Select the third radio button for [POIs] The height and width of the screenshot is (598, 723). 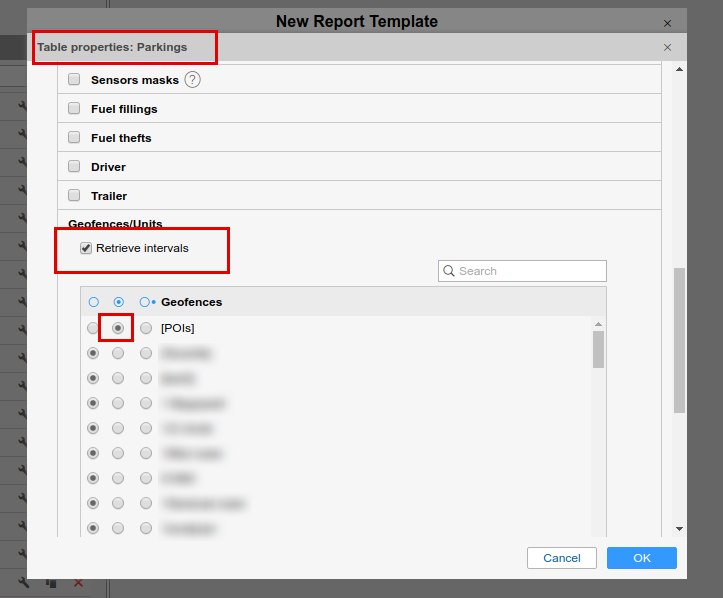[146, 328]
